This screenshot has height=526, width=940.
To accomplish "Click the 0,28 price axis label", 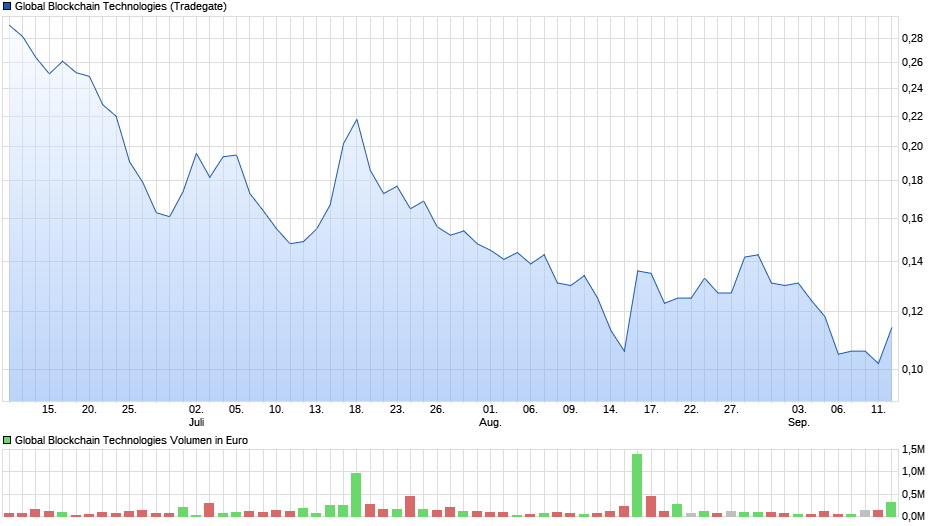I will pyautogui.click(x=912, y=38).
